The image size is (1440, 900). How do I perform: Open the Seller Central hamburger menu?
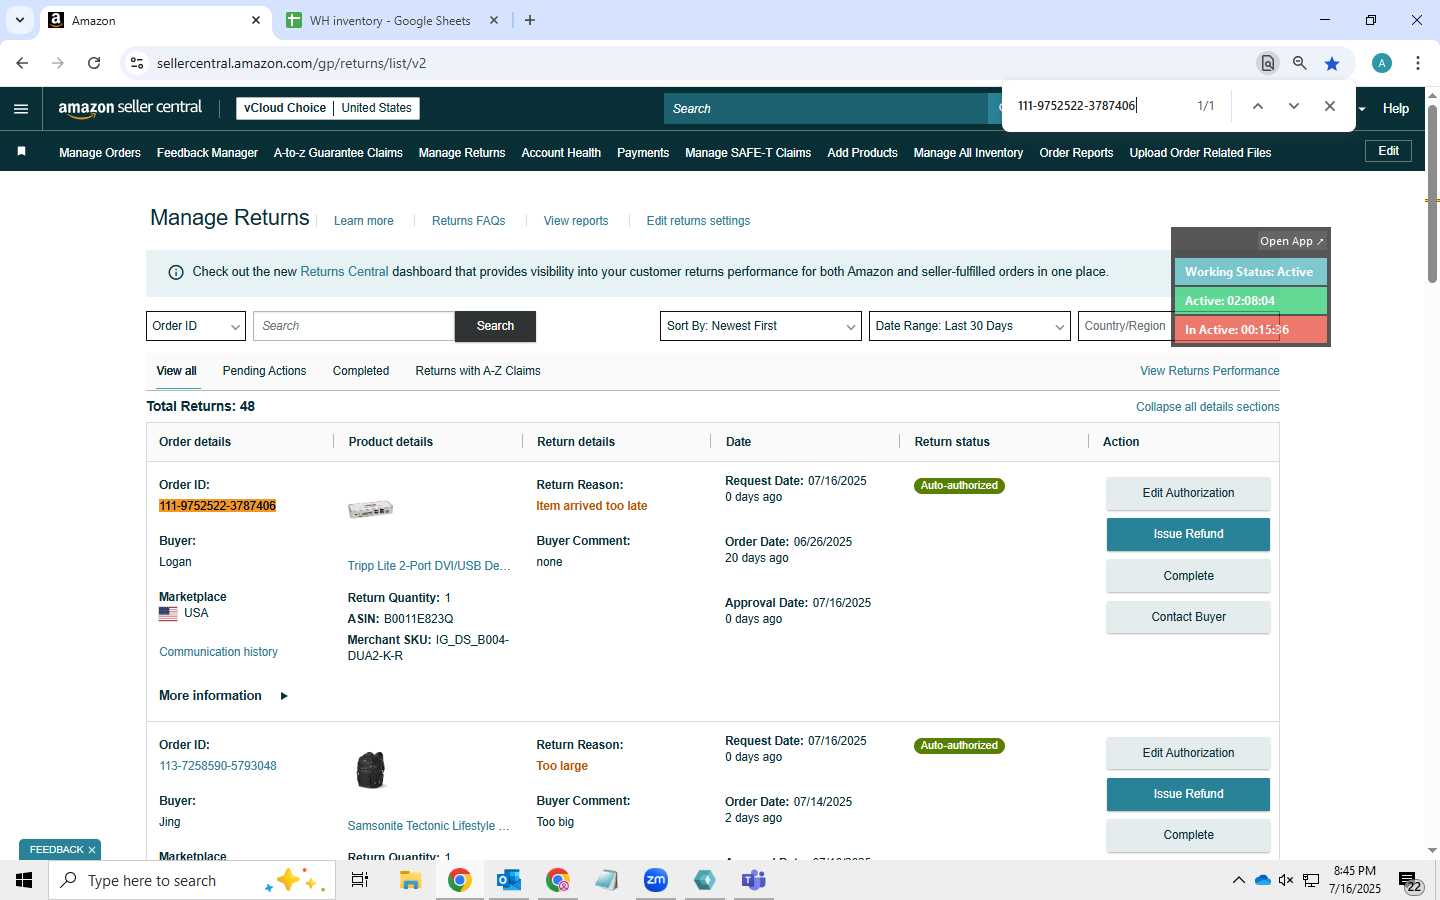(x=21, y=109)
